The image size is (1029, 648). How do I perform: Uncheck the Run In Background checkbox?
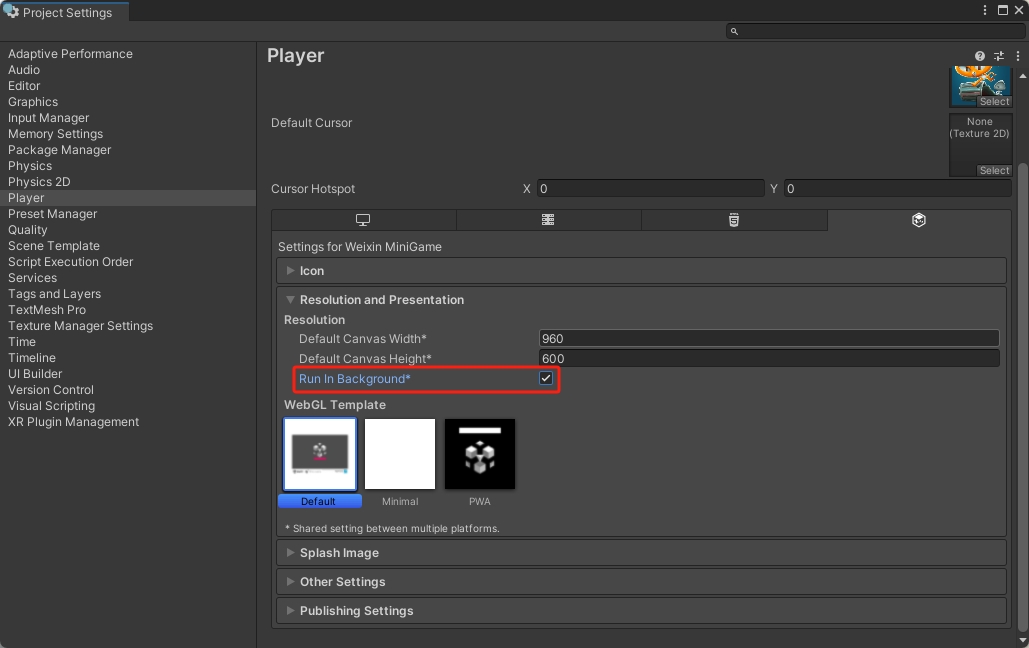(x=546, y=379)
